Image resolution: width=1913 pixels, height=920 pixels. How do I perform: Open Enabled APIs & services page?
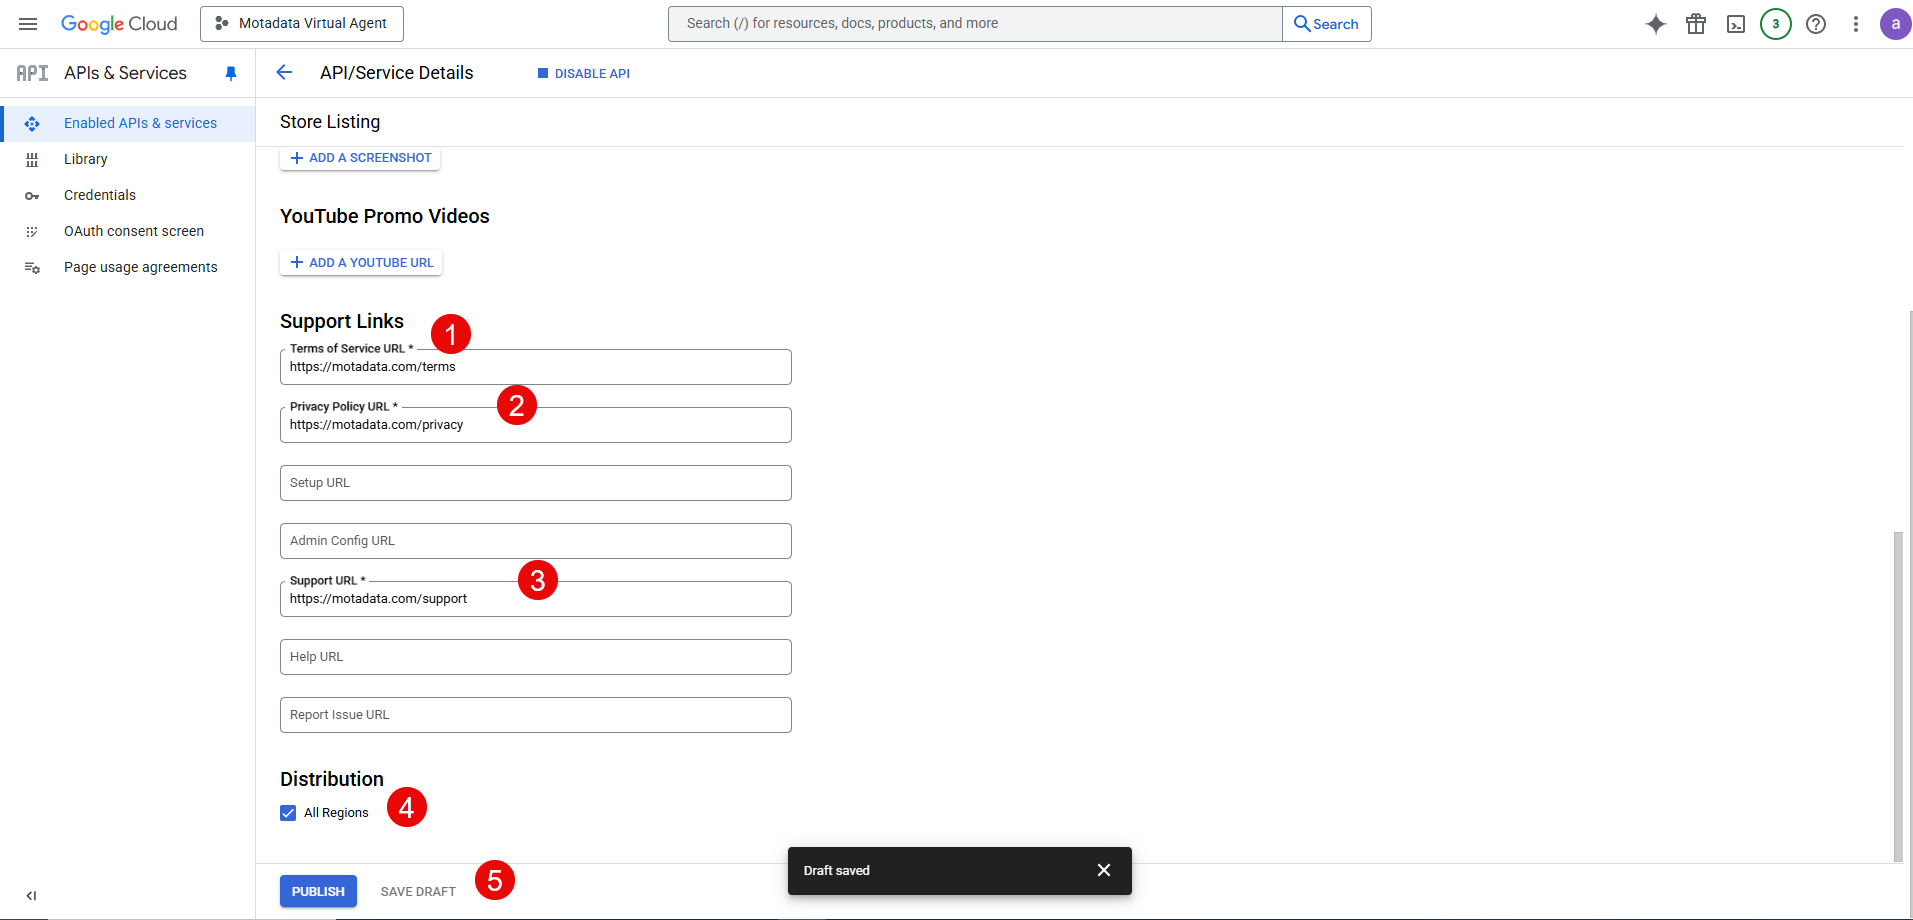tap(140, 122)
